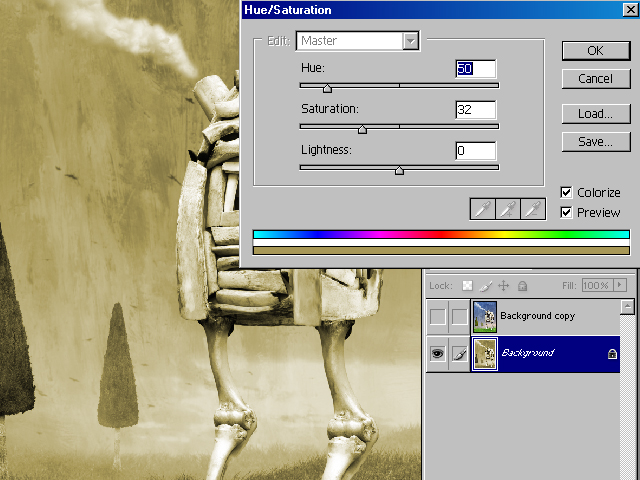Click the lock all padlock icon
The image size is (640, 480).
(520, 286)
